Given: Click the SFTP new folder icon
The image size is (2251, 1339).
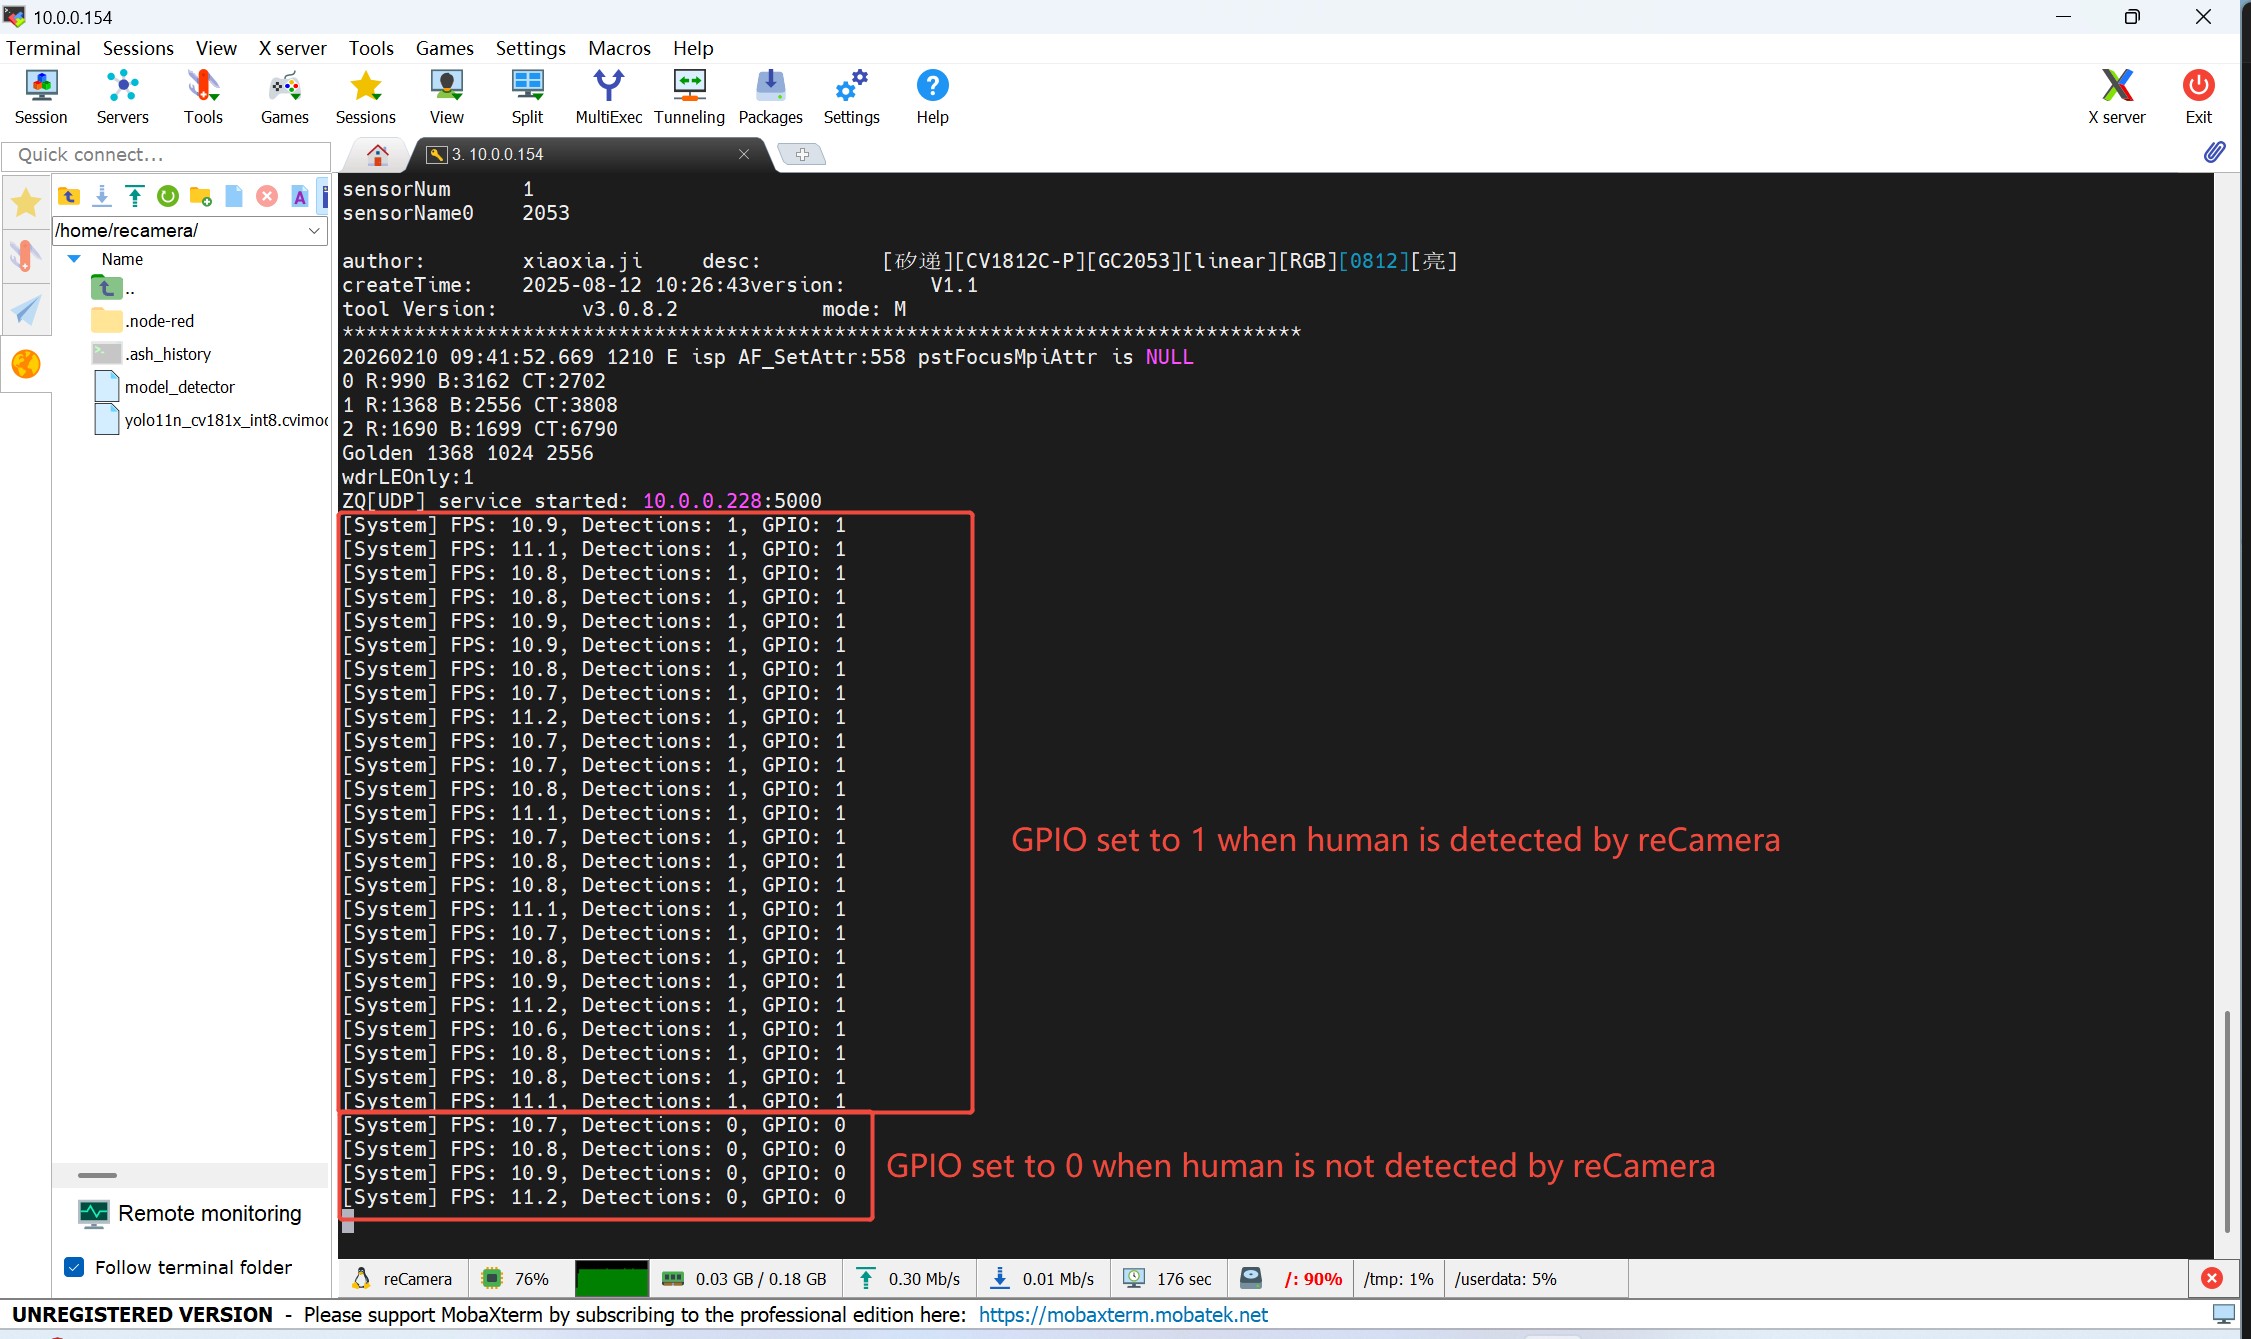Looking at the screenshot, I should (x=201, y=196).
